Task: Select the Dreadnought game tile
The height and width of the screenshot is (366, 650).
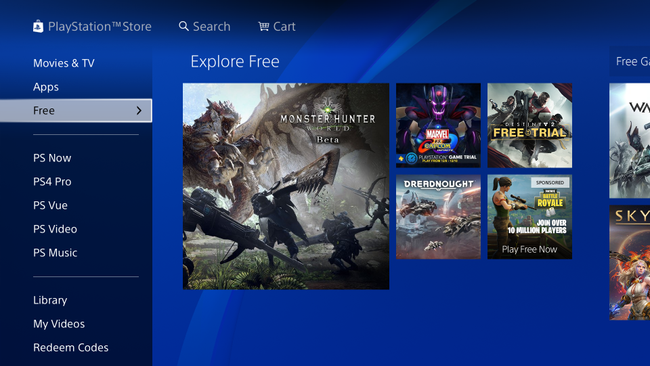Action: click(438, 217)
